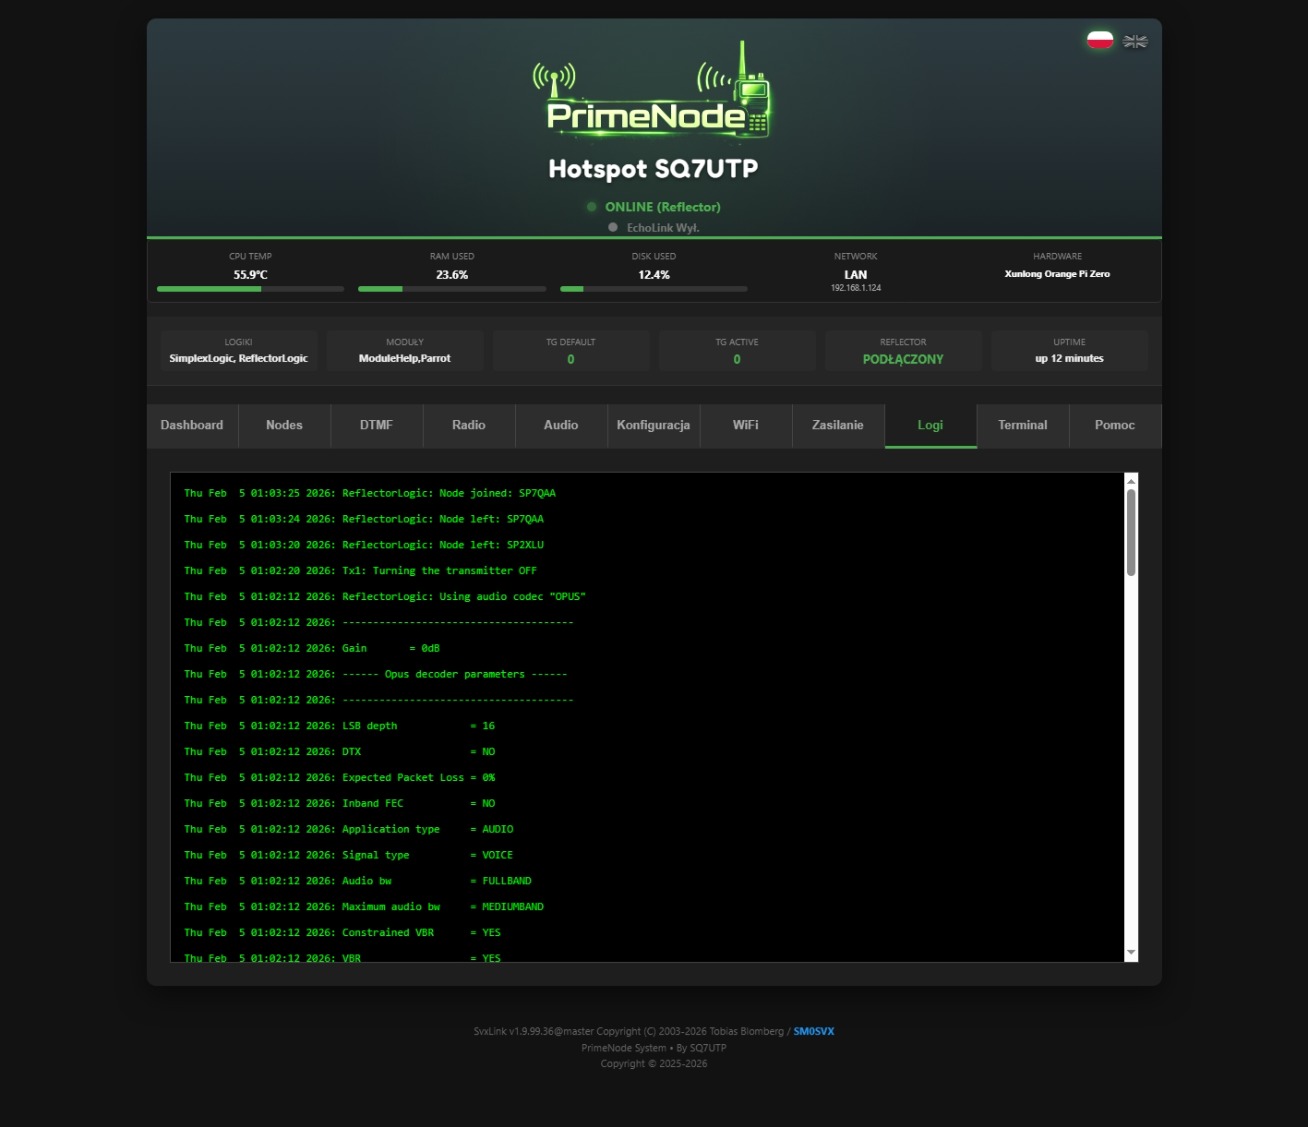Open the Dashboard tab
The height and width of the screenshot is (1127, 1308).
tap(192, 426)
